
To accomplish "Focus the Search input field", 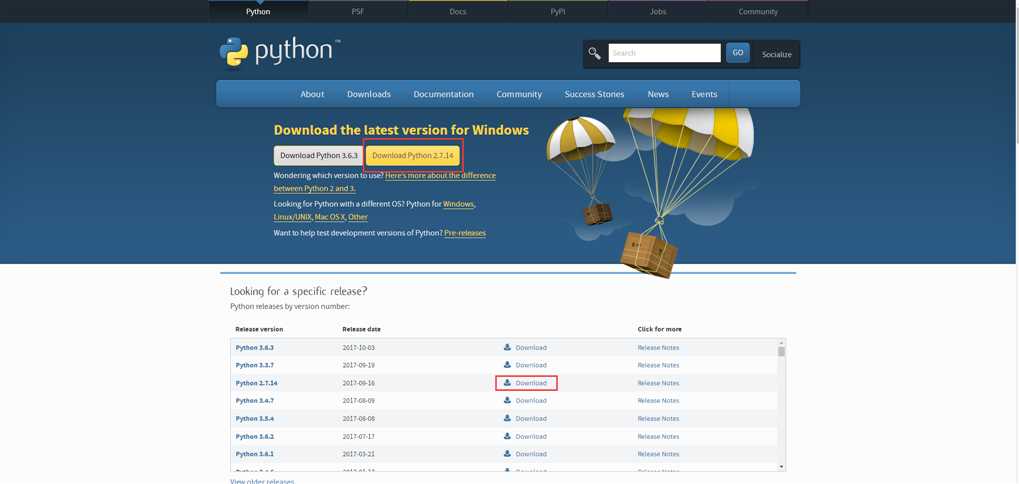I will [x=664, y=53].
